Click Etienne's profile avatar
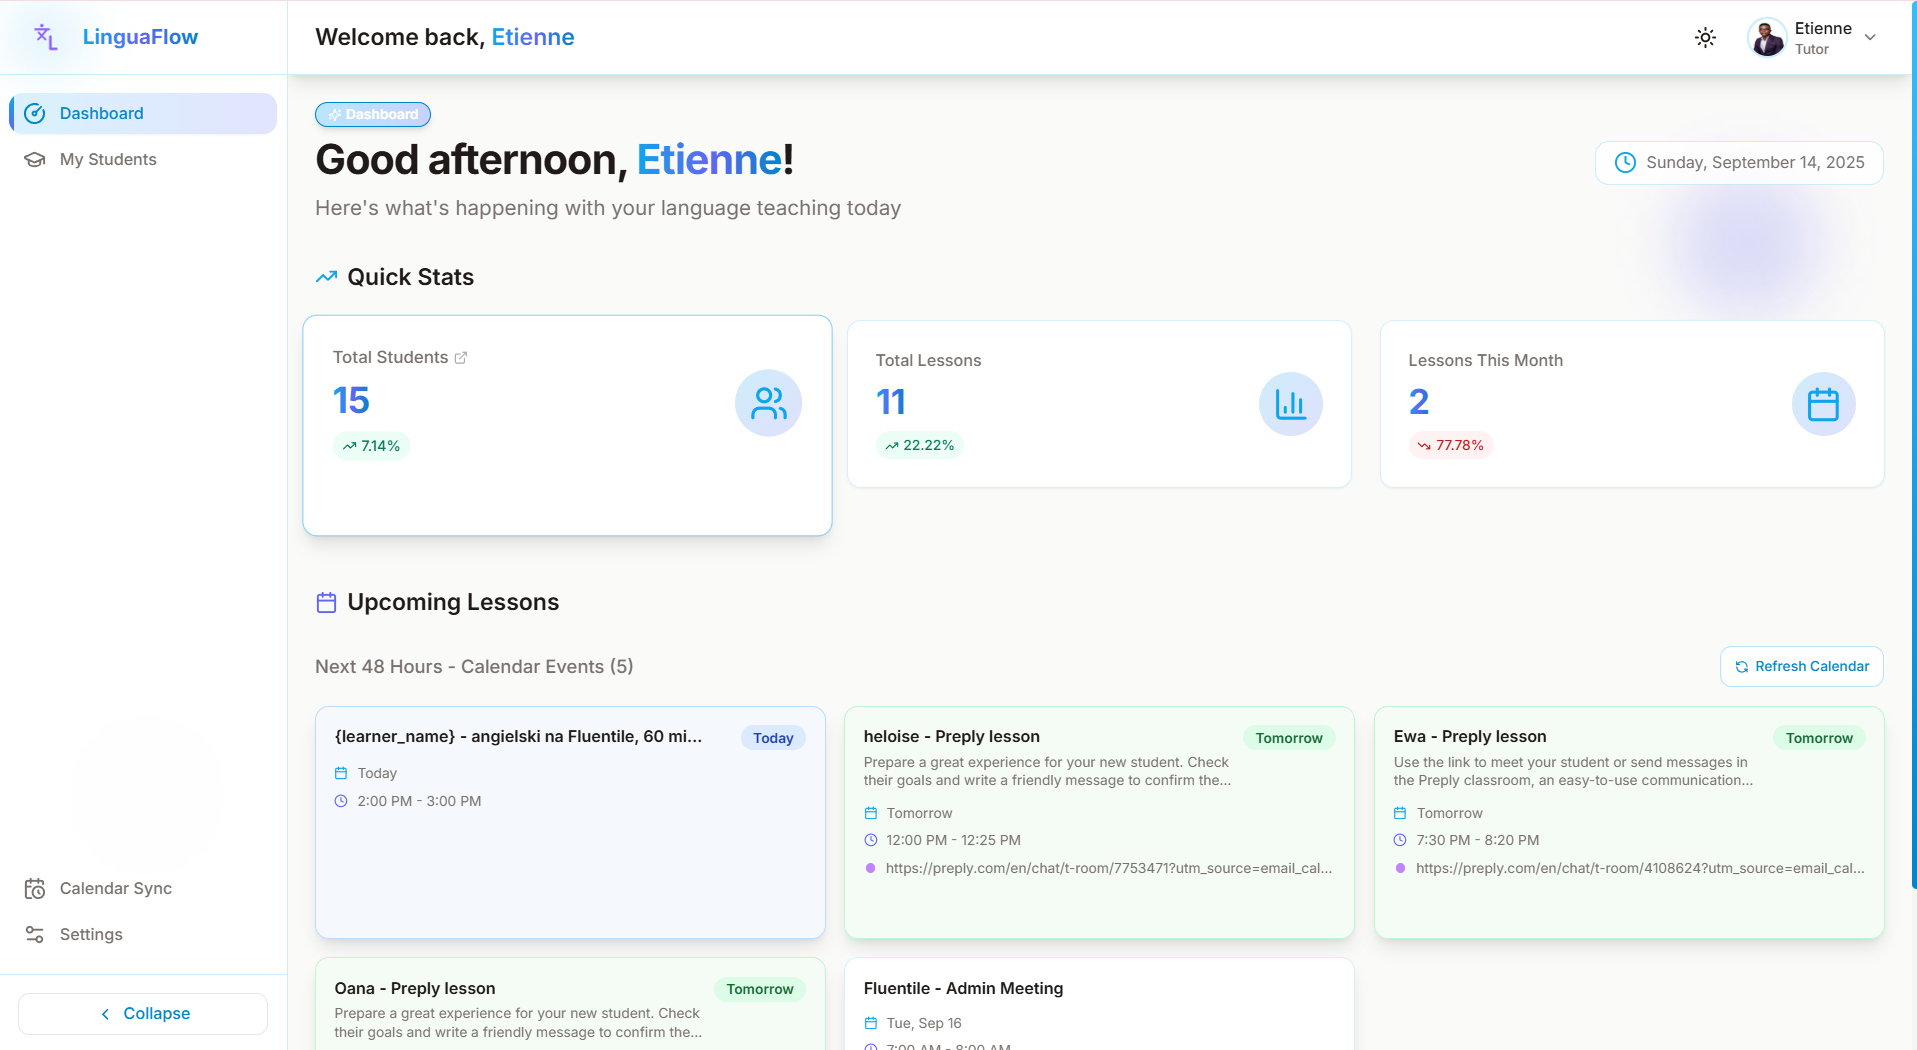Screen dimensions: 1917x1050 1767,38
